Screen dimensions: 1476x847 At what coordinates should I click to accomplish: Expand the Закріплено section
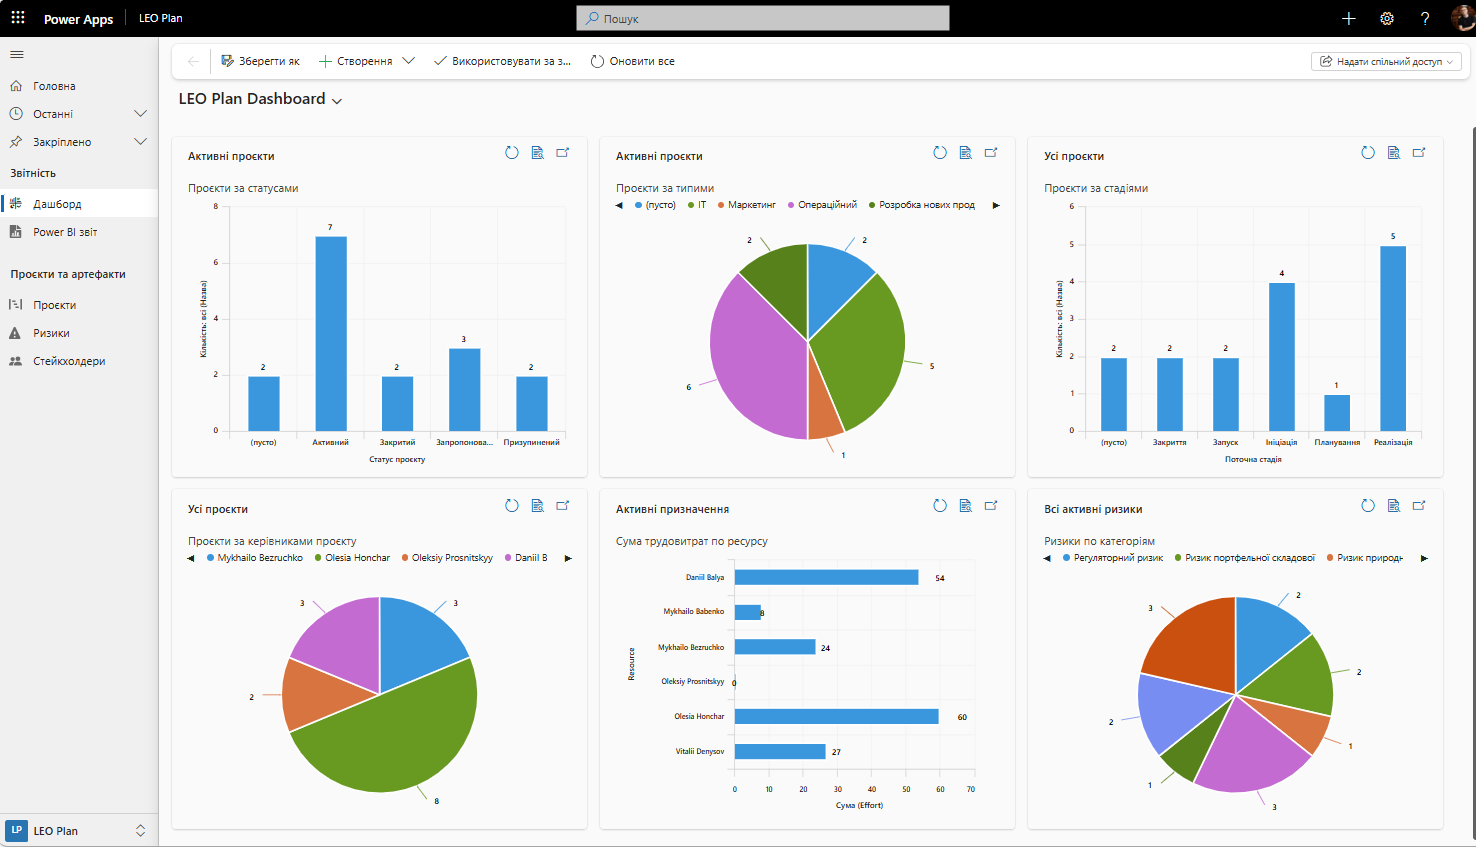[x=141, y=142]
